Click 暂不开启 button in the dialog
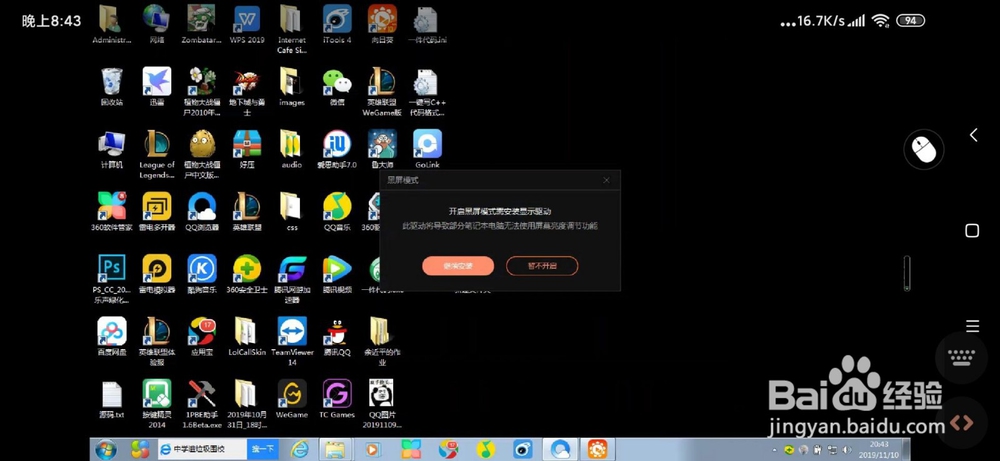Image resolution: width=1000 pixels, height=461 pixels. coord(542,266)
